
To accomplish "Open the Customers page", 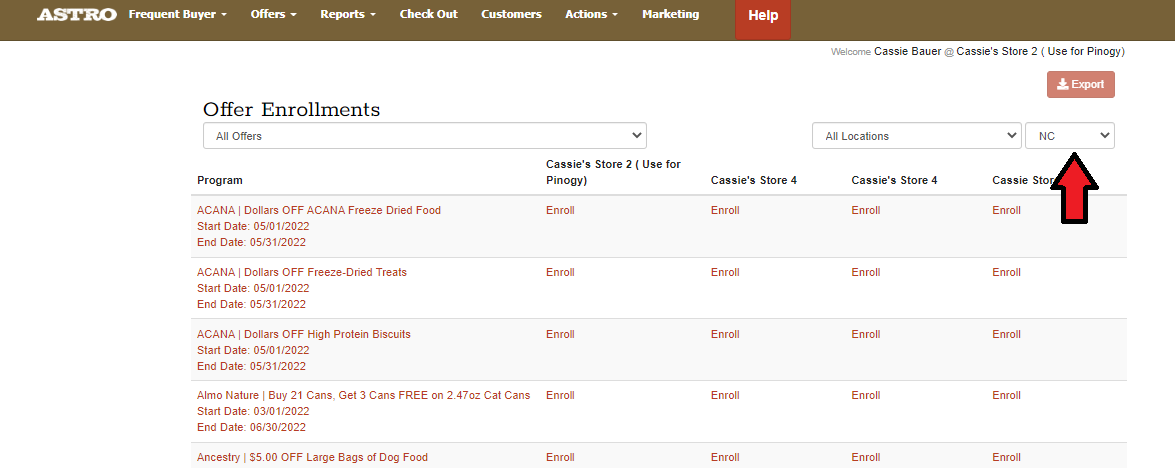I will 511,15.
